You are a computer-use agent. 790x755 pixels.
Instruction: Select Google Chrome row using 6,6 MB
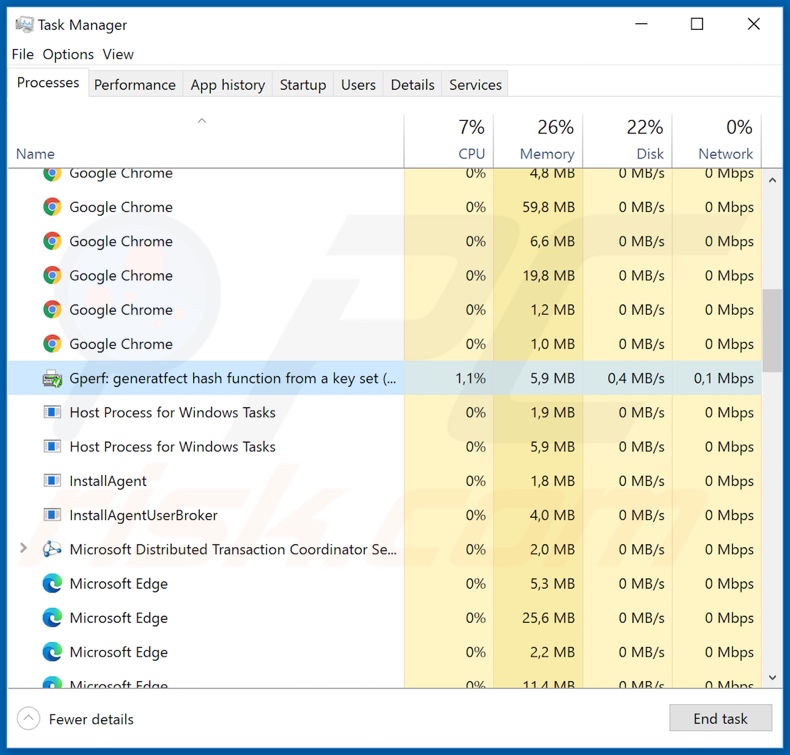pos(384,241)
